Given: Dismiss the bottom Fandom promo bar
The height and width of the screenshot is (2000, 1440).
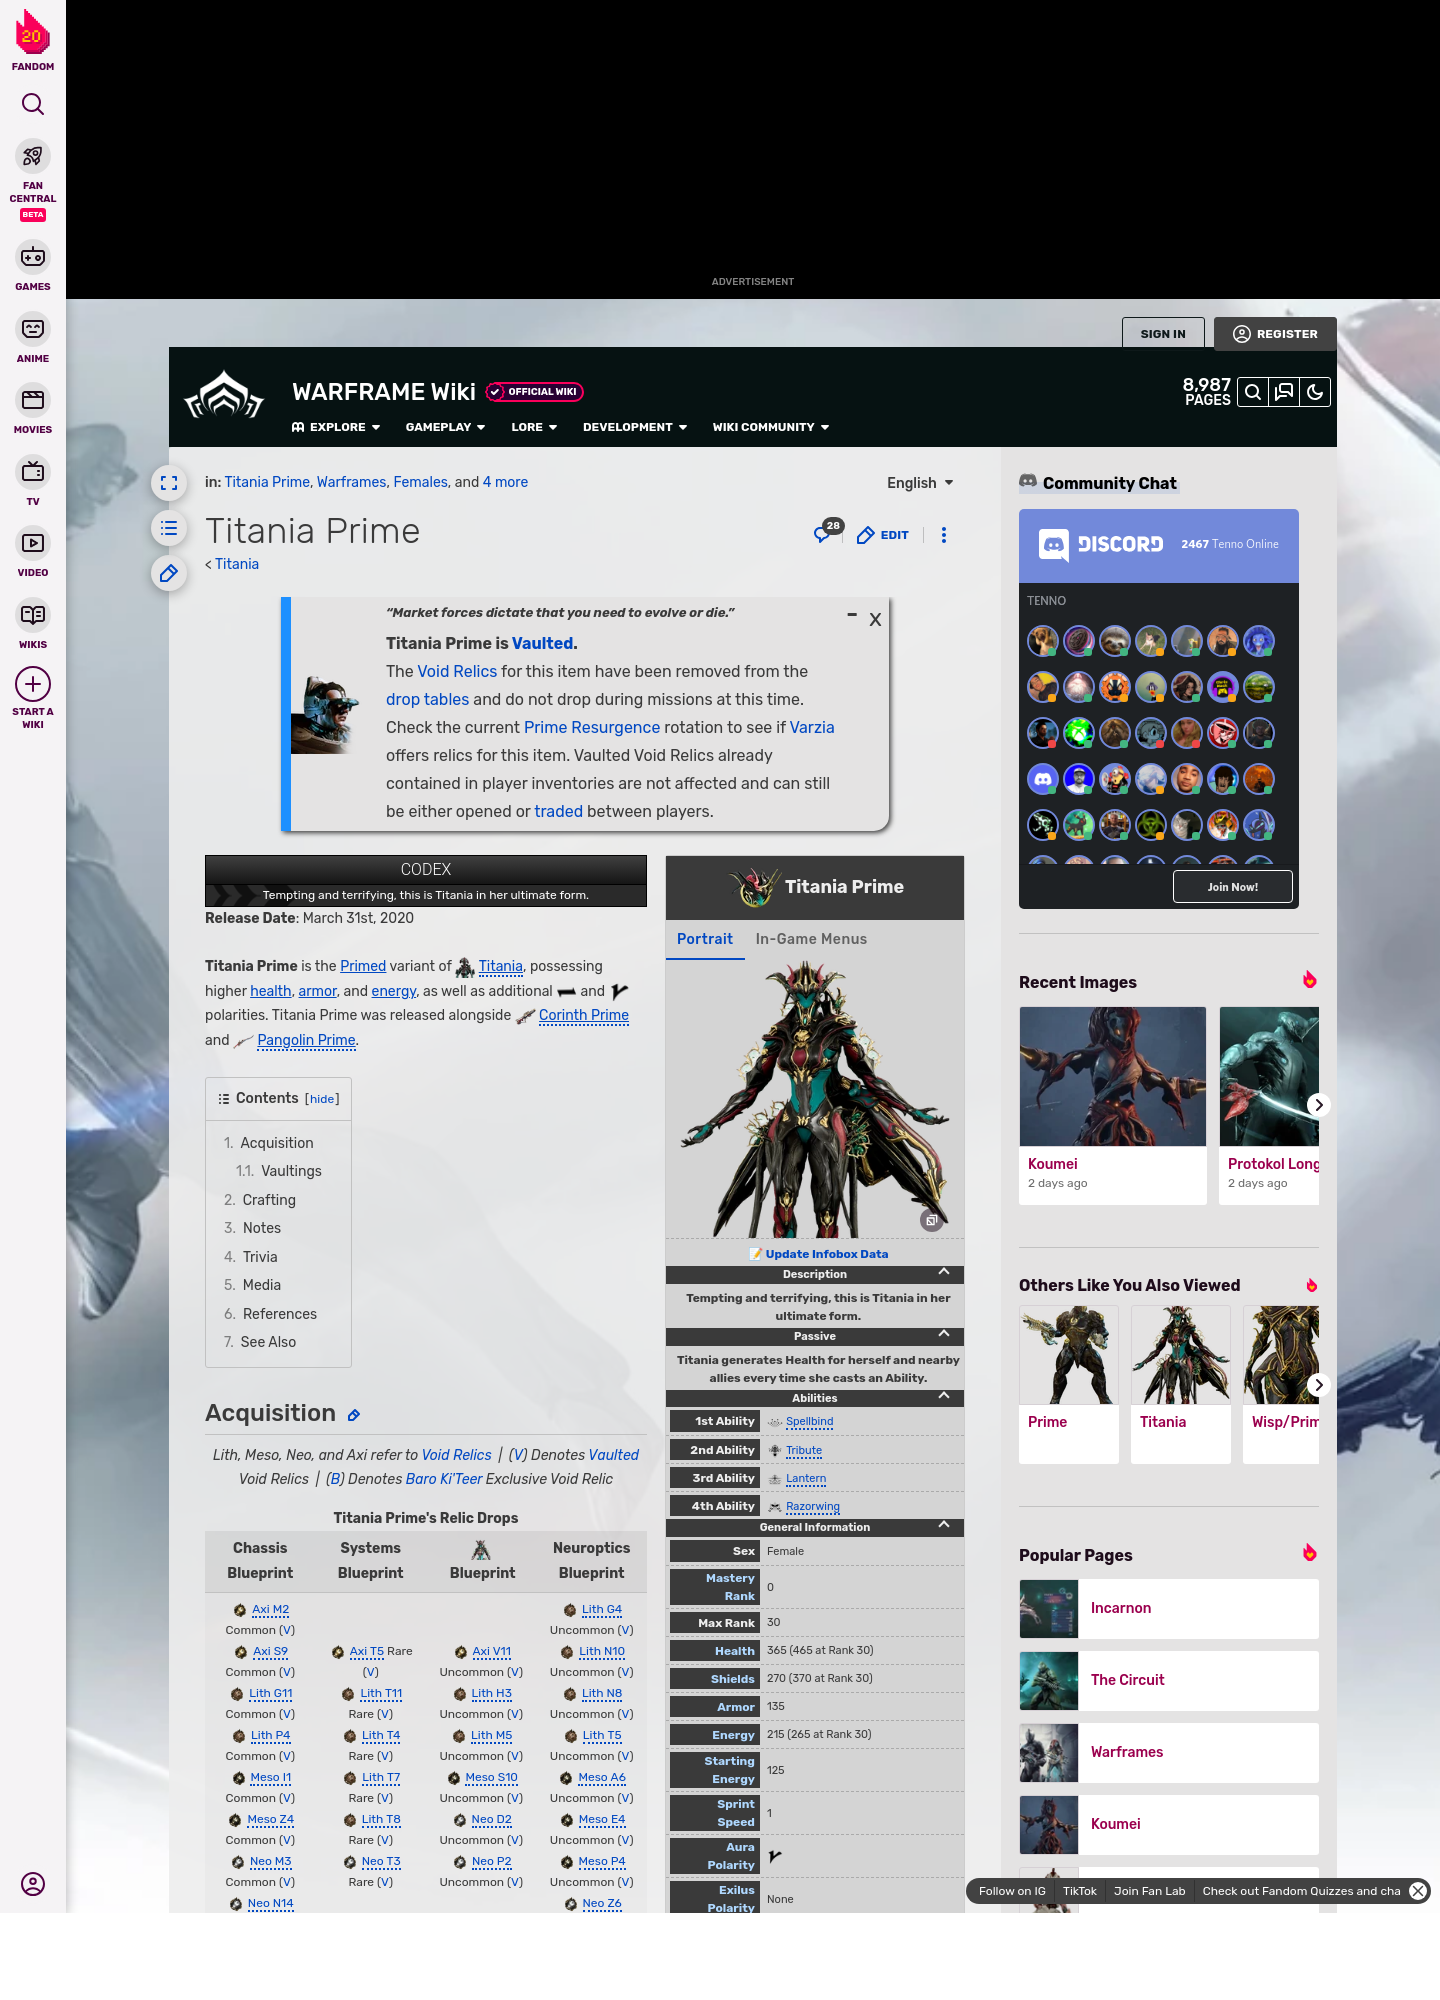Looking at the screenshot, I should (x=1418, y=1891).
